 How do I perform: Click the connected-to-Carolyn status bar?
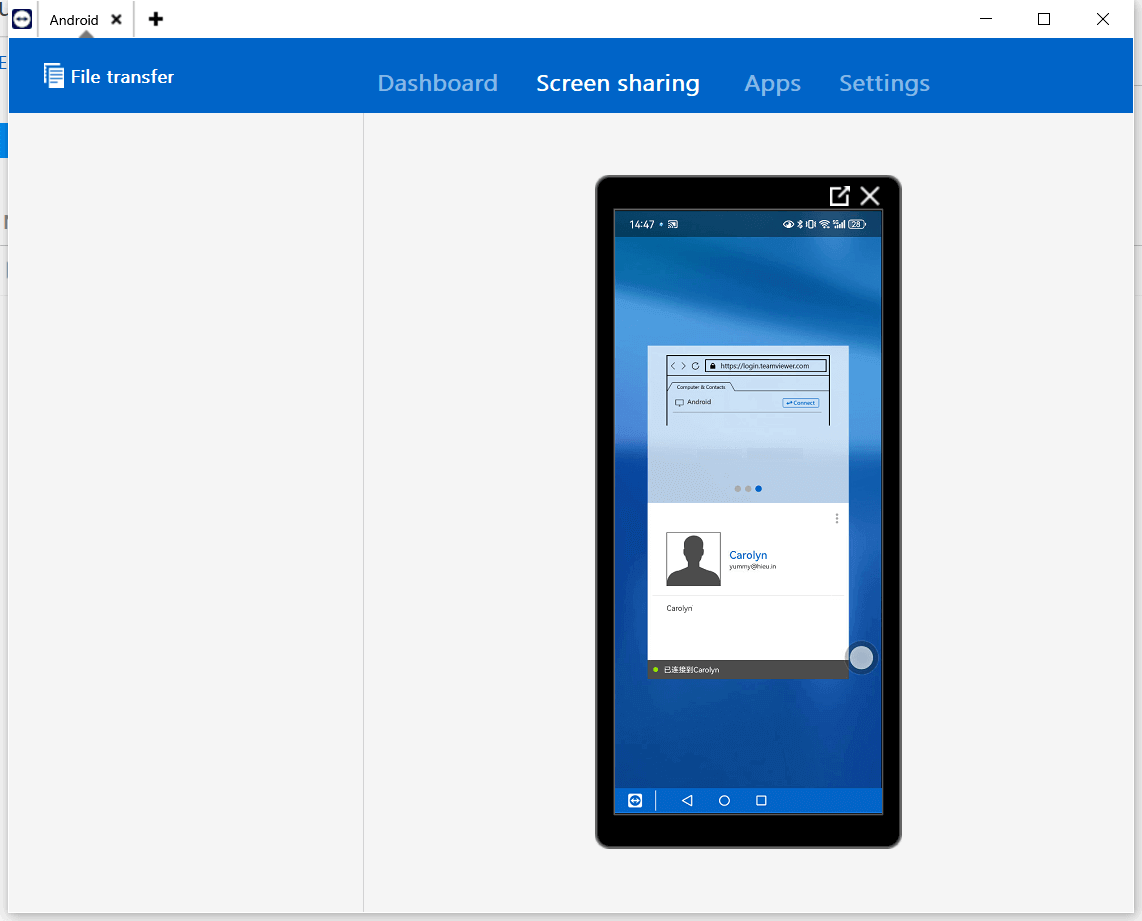(x=748, y=670)
